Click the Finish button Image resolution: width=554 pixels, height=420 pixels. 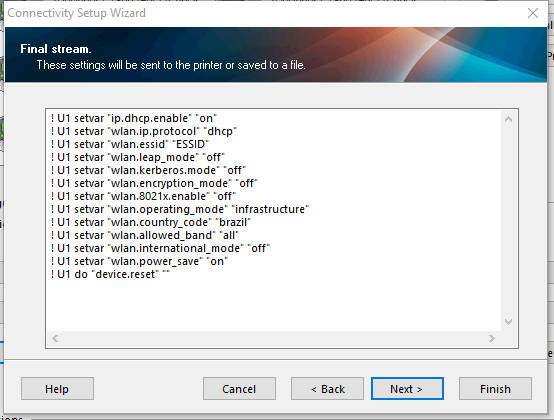(495, 389)
